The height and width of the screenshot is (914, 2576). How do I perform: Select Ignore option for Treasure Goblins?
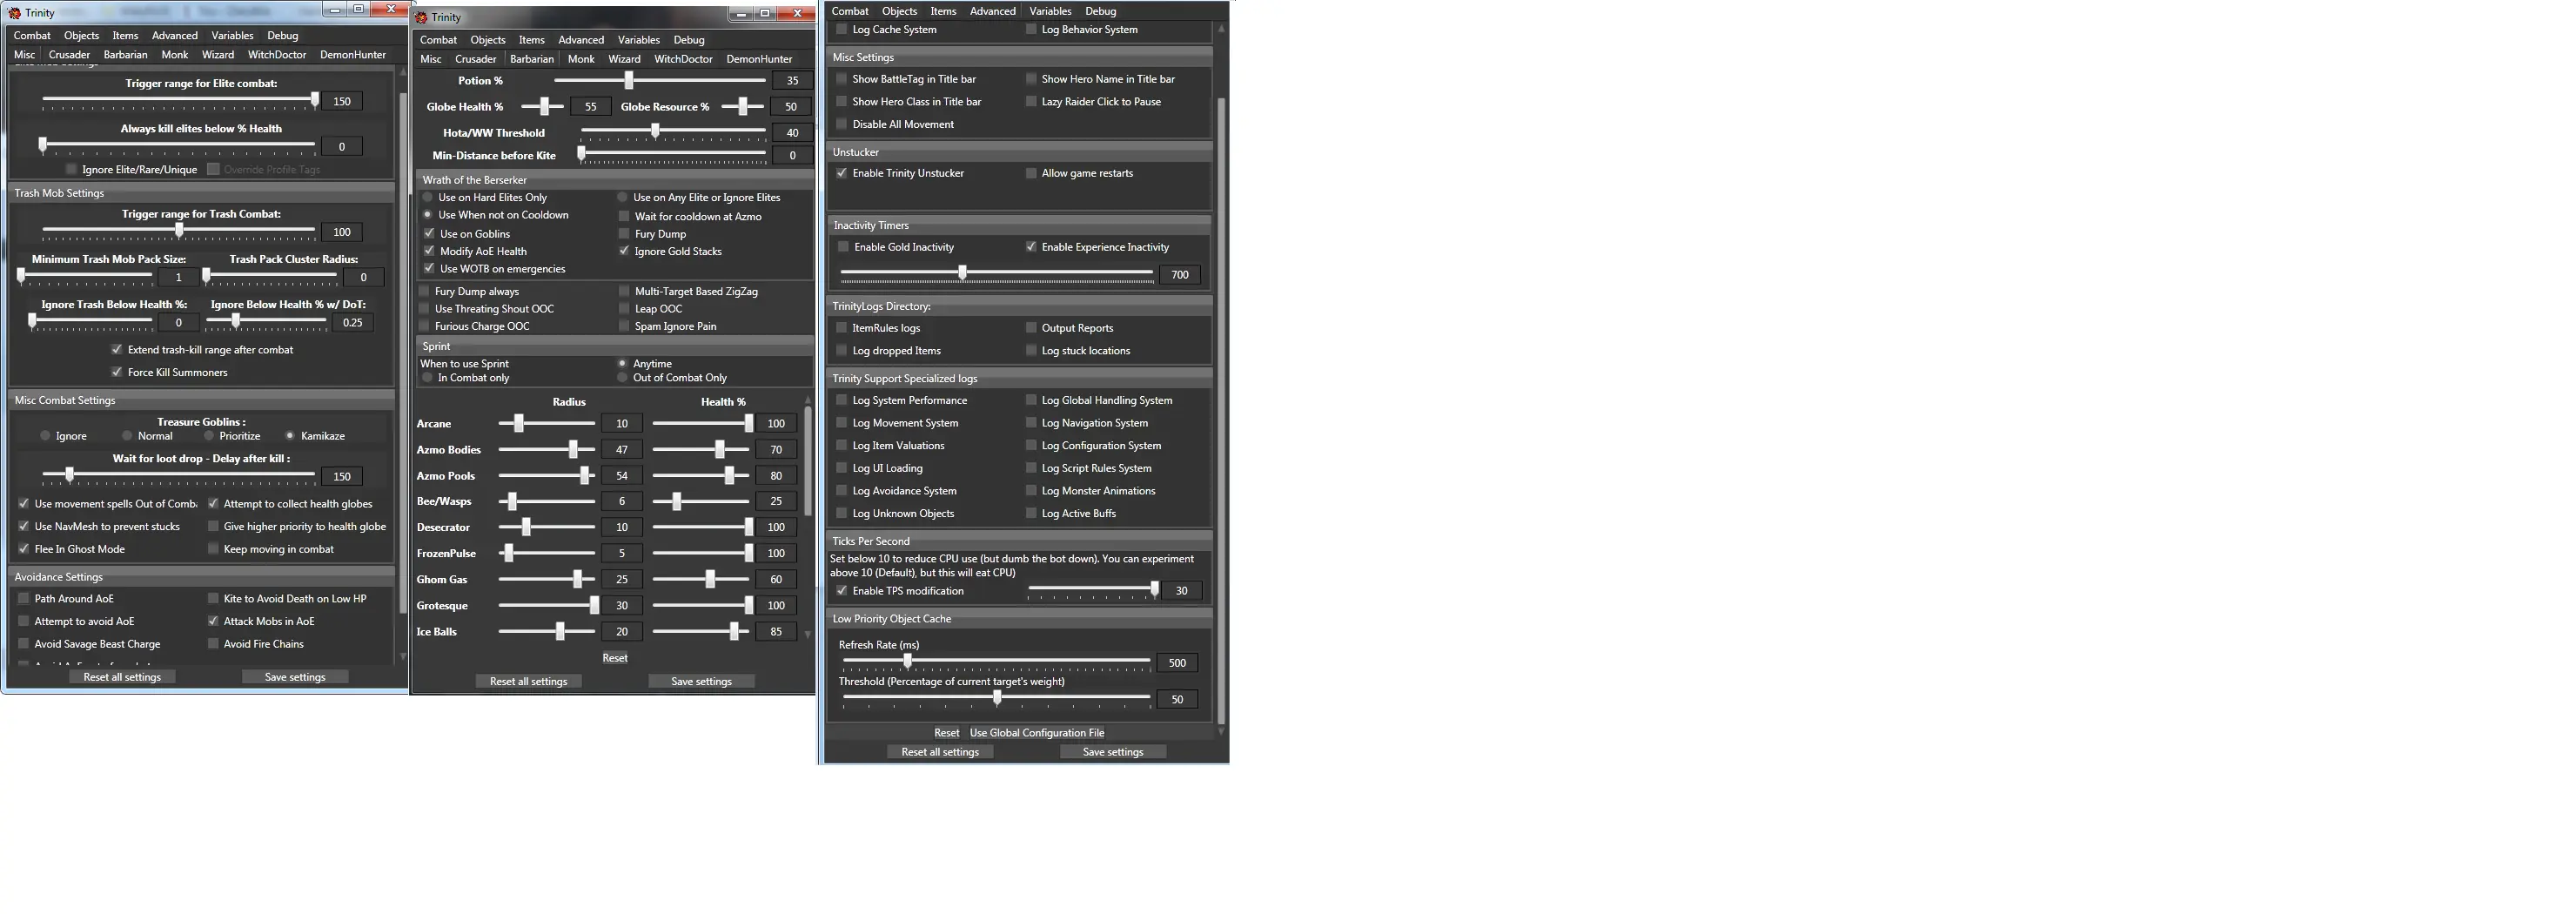coord(46,436)
